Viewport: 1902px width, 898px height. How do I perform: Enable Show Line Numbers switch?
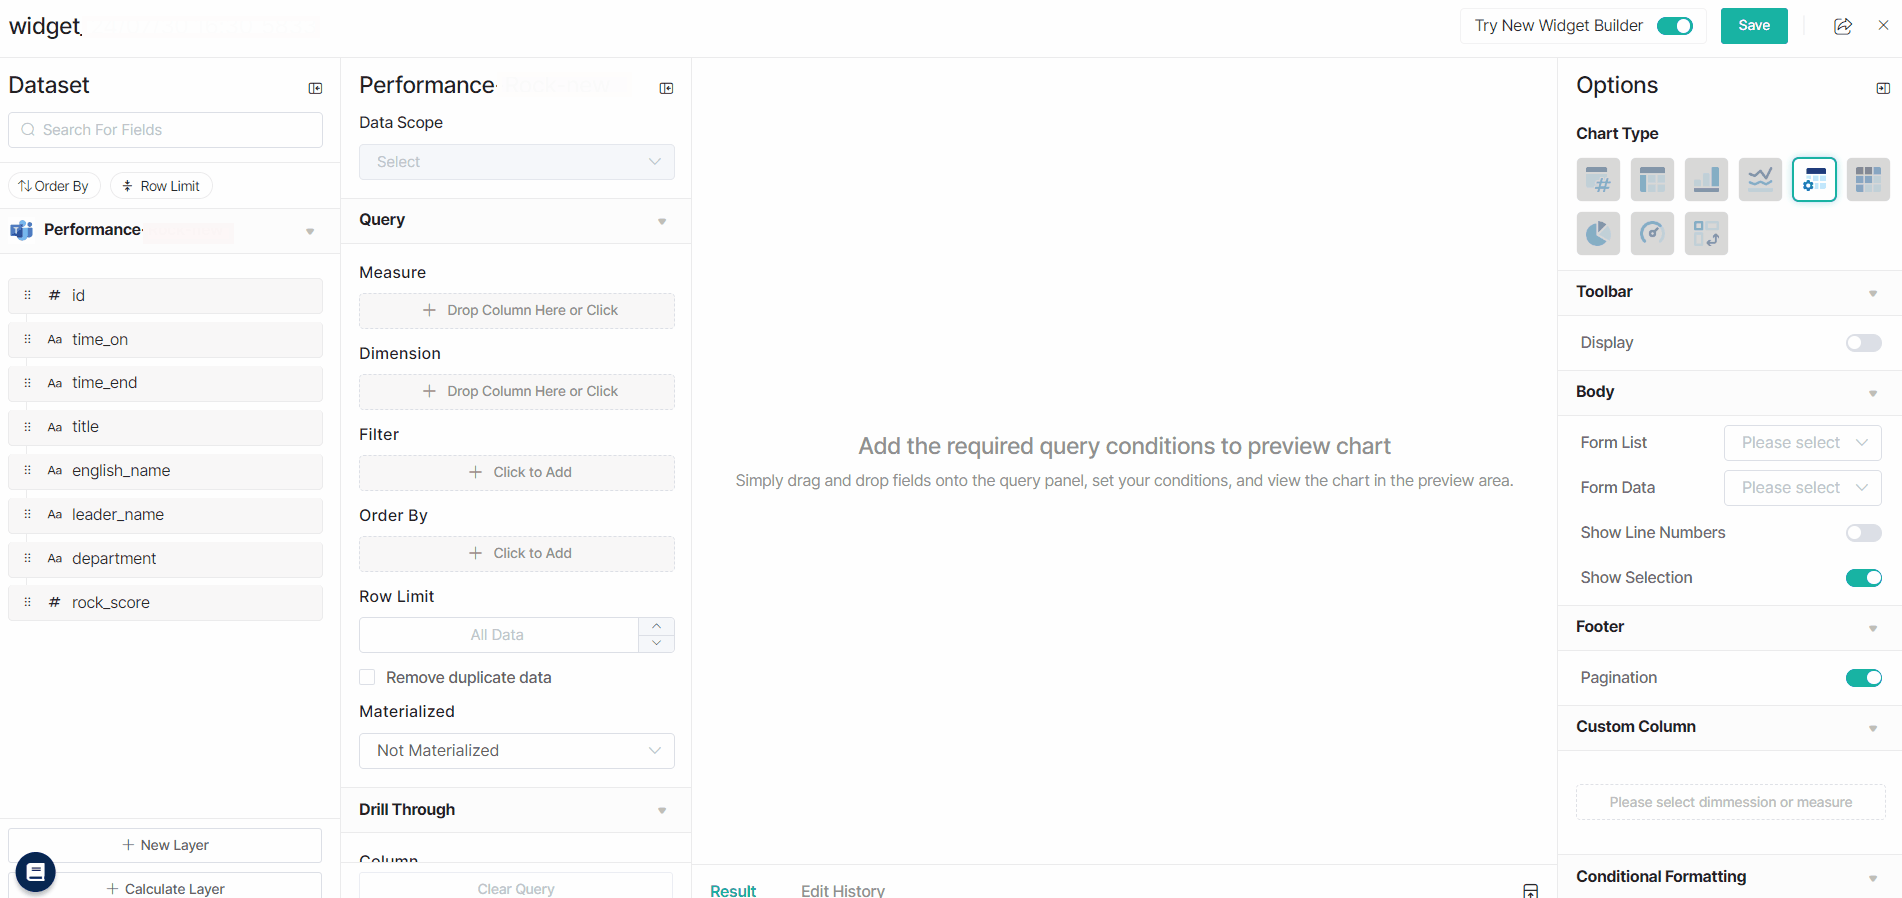pos(1863,533)
